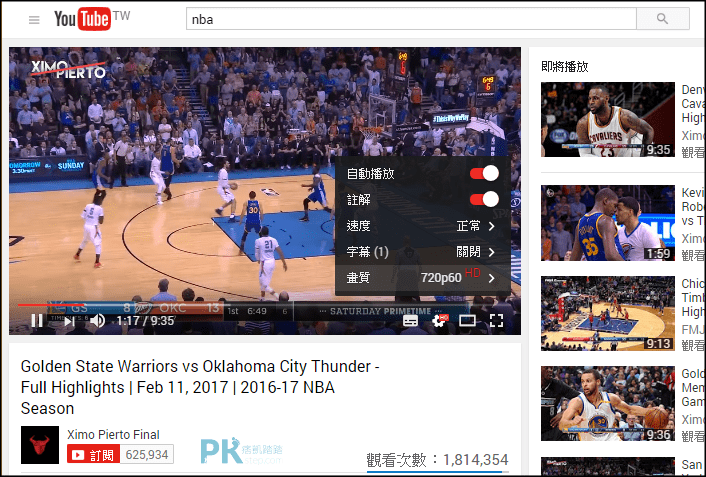Open the 畫質 quality submenu

click(422, 278)
